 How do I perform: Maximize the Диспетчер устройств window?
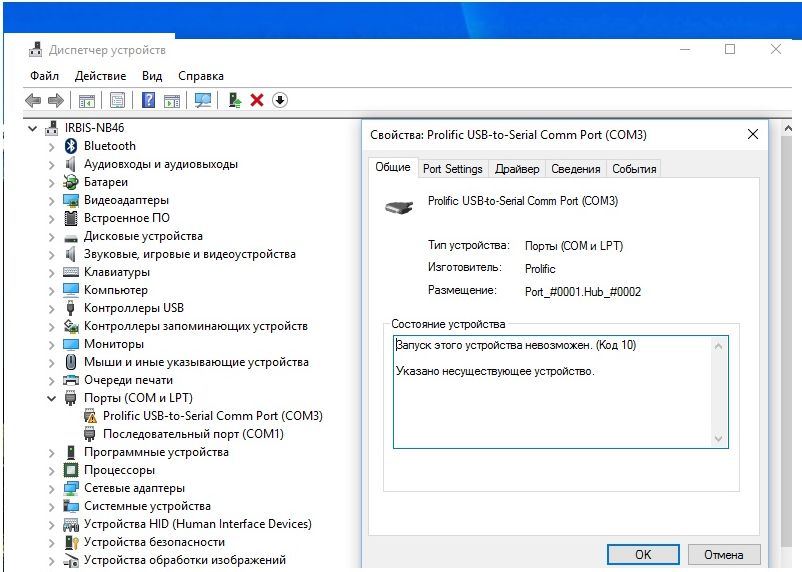point(730,49)
